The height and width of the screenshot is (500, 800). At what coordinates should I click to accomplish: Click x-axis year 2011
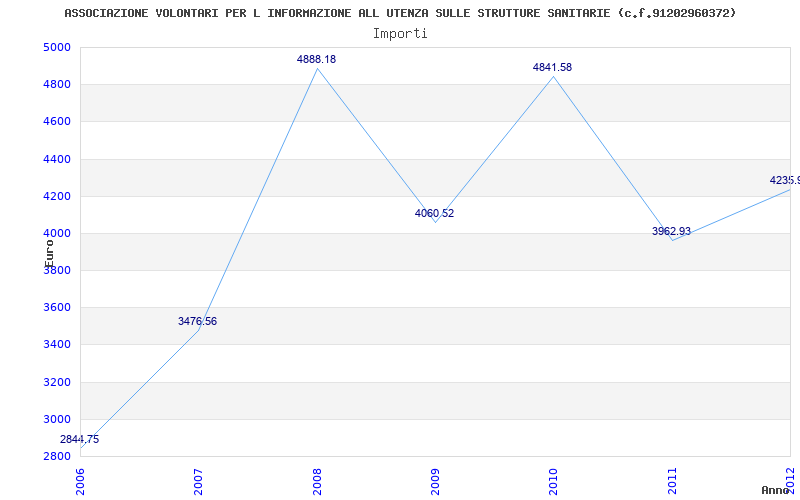672,481
